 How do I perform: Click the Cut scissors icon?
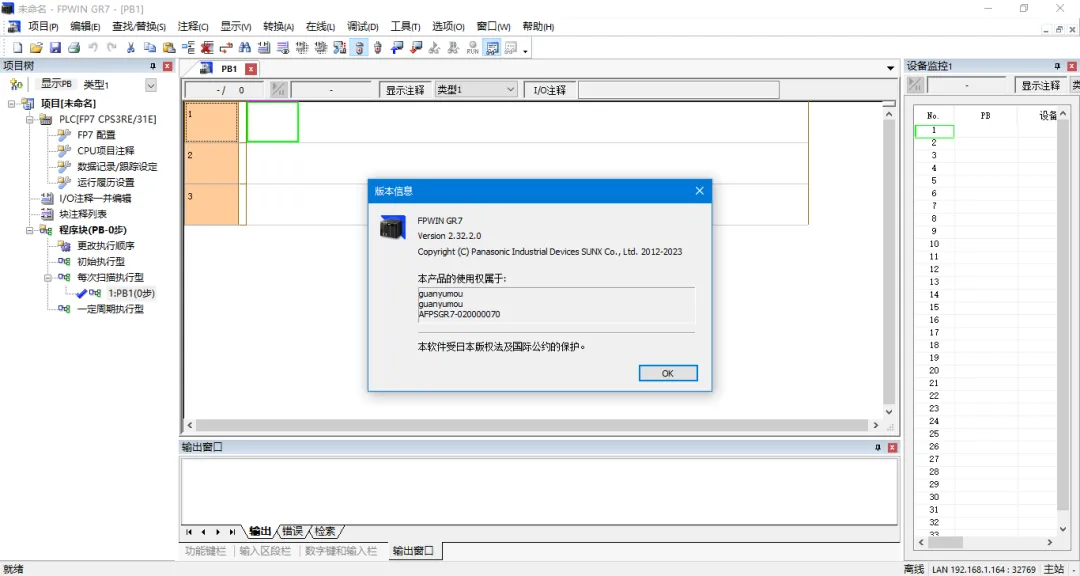130,48
